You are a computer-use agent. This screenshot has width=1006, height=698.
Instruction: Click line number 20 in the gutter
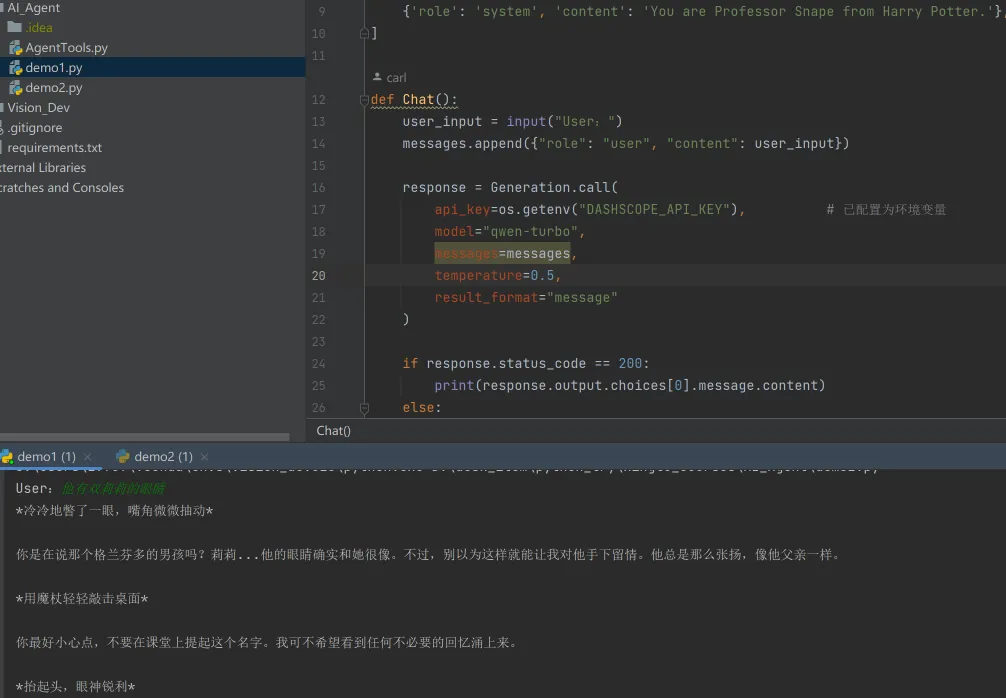point(319,275)
